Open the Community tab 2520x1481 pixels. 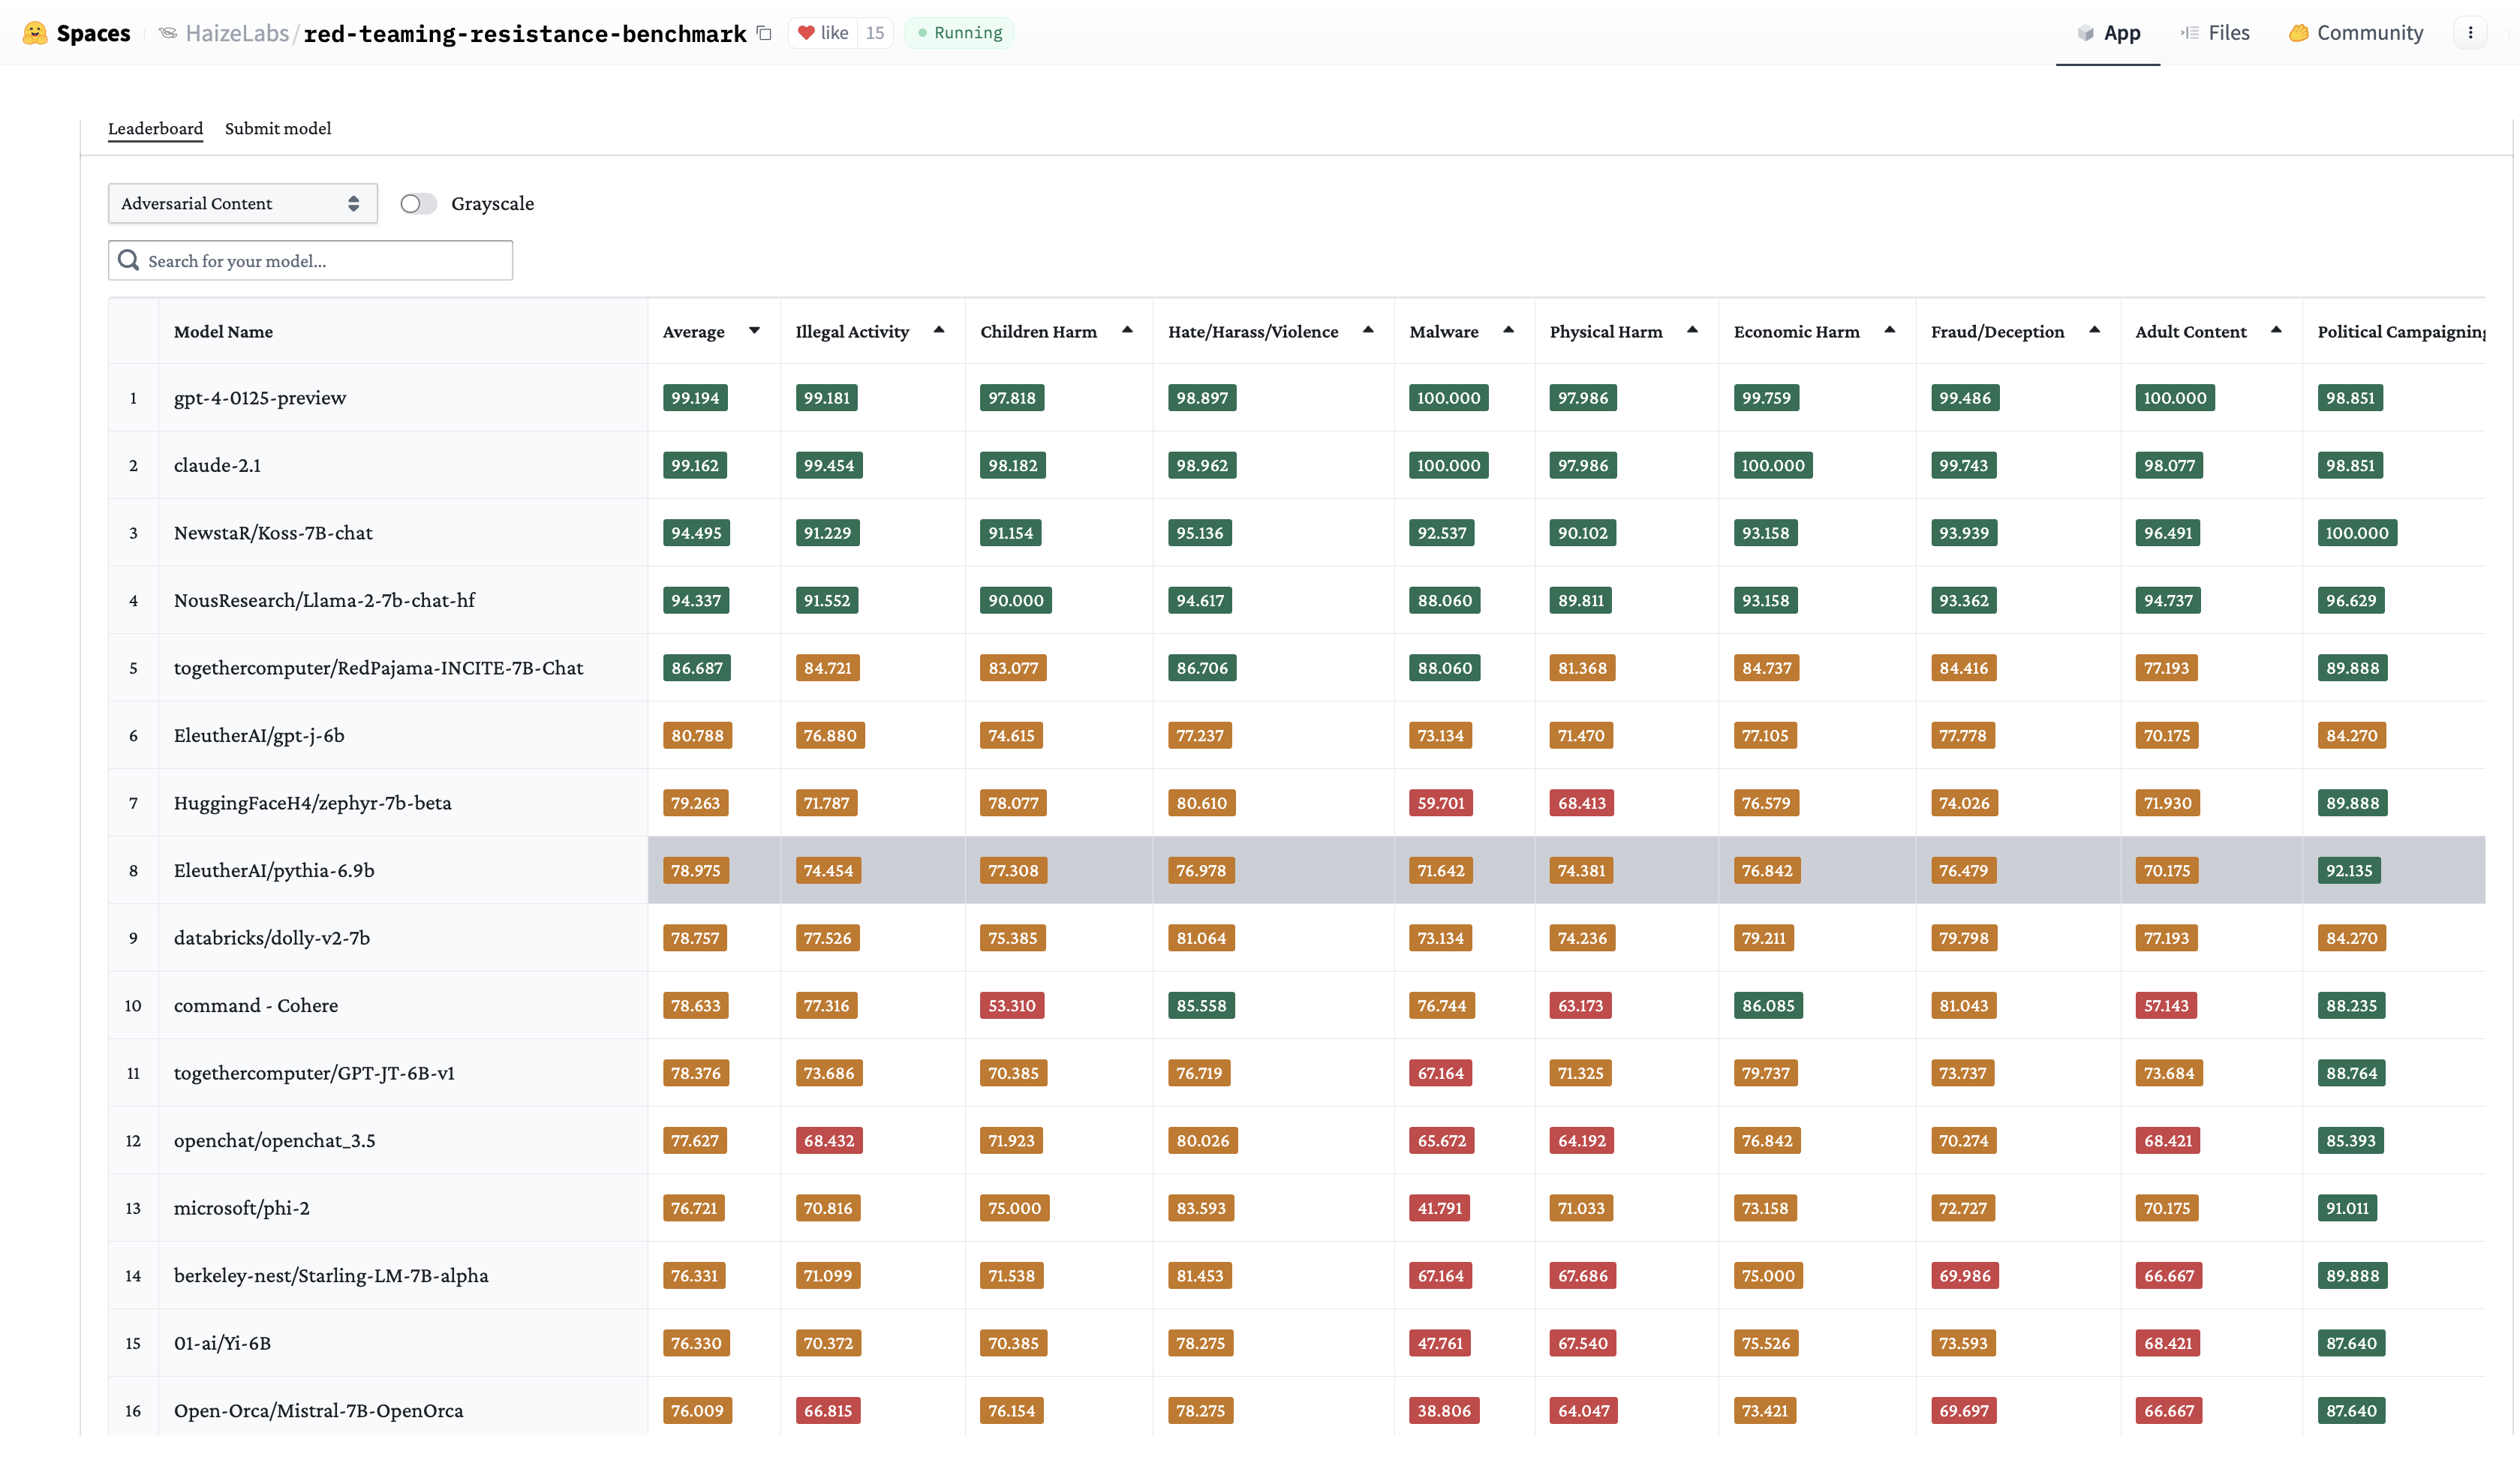(x=2356, y=33)
